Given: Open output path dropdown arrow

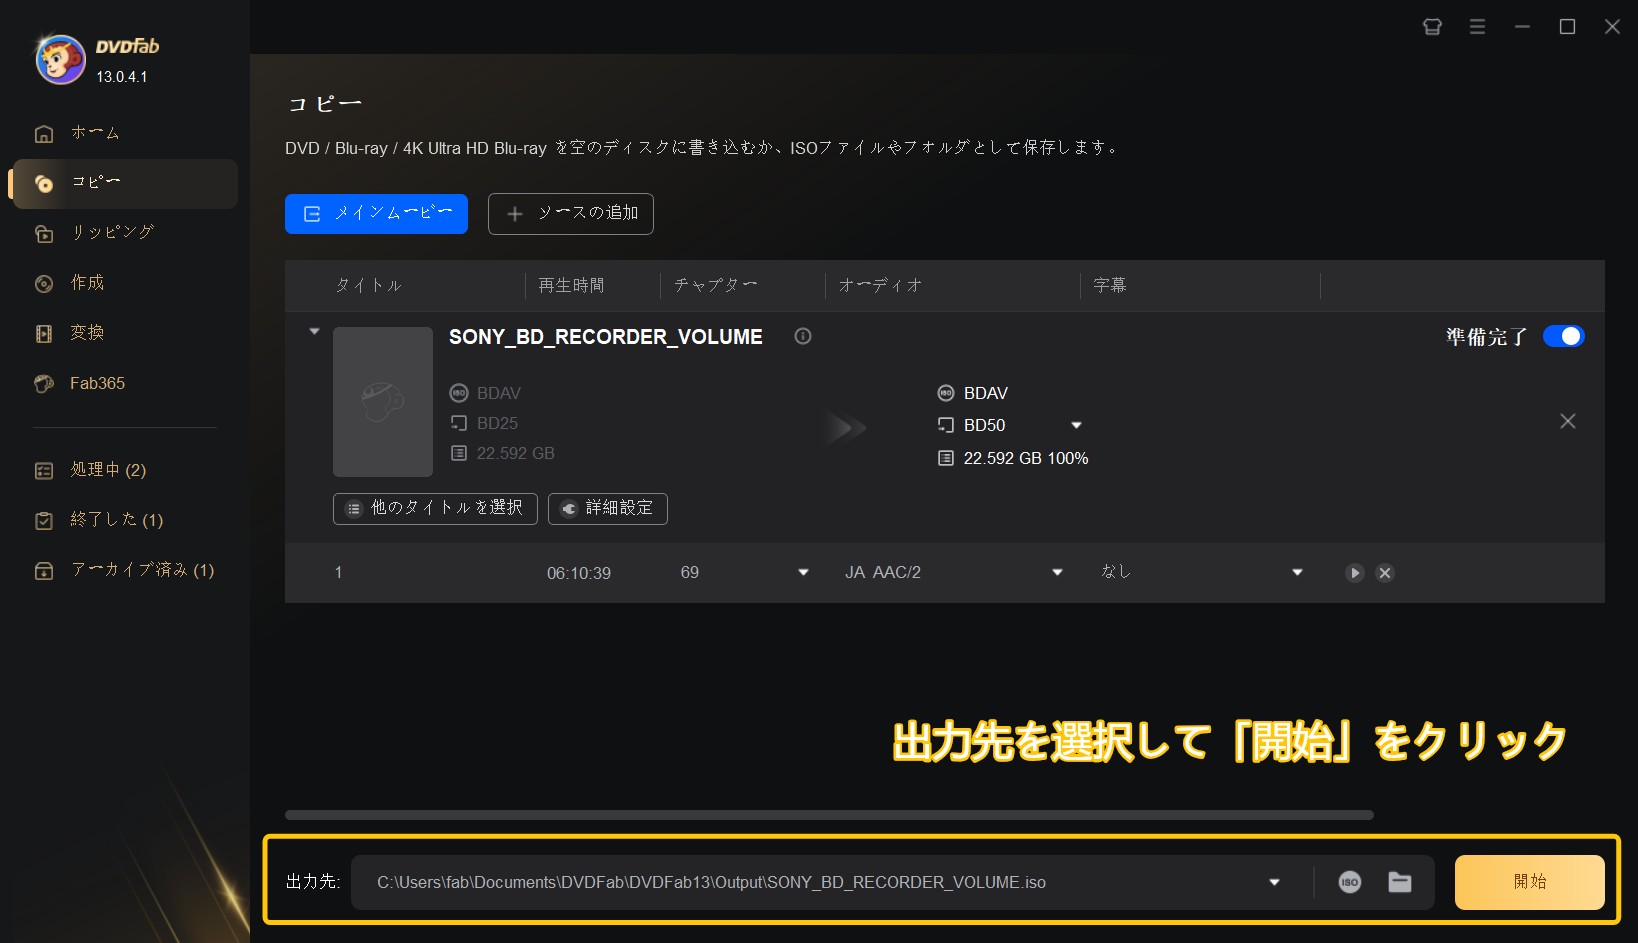Looking at the screenshot, I should tap(1274, 882).
